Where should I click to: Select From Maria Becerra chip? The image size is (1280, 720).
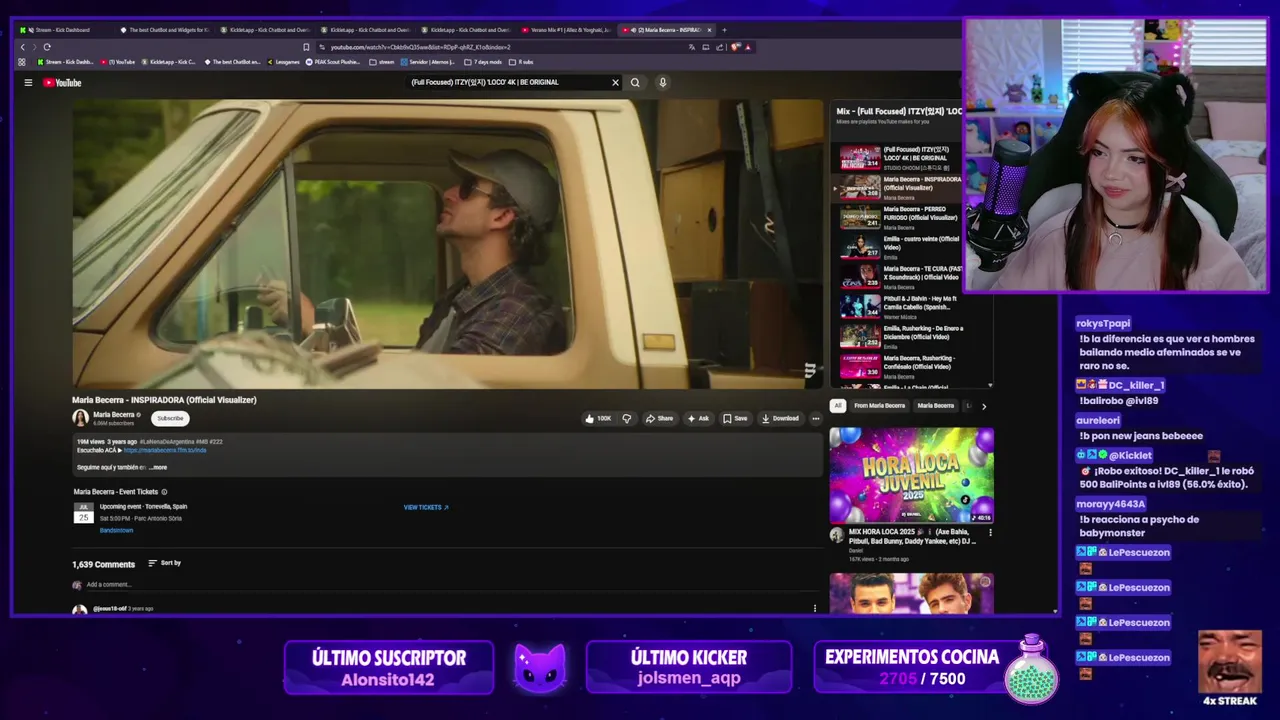[880, 406]
